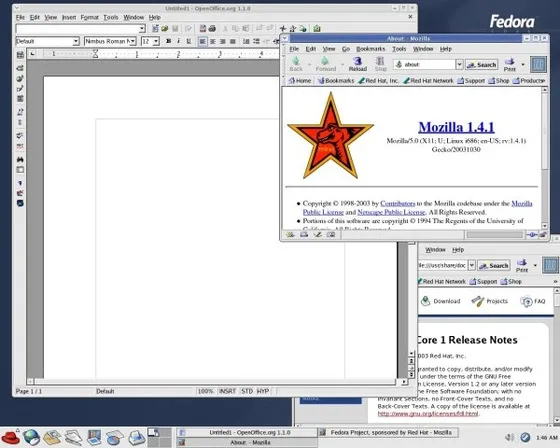The height and width of the screenshot is (448, 560).
Task: Click the Mozilla throbber icon in About window
Action: click(538, 65)
